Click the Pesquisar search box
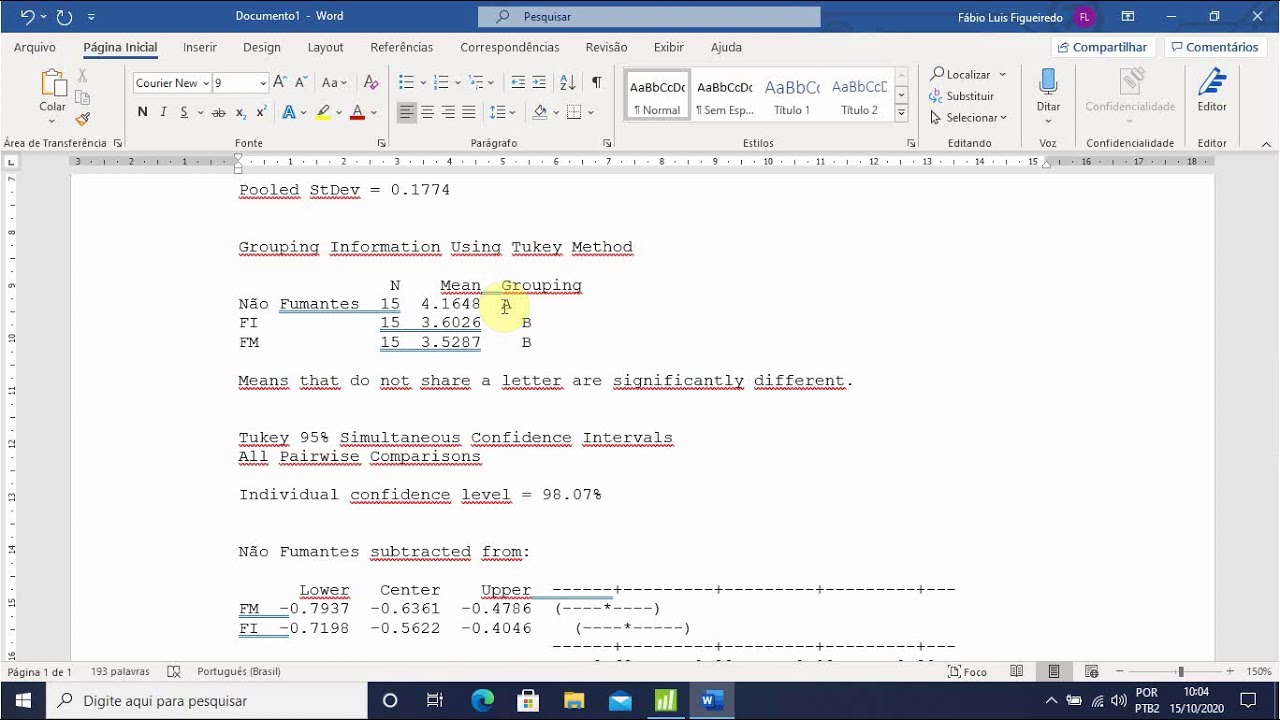Screen dimensions: 1280x720 coord(649,17)
